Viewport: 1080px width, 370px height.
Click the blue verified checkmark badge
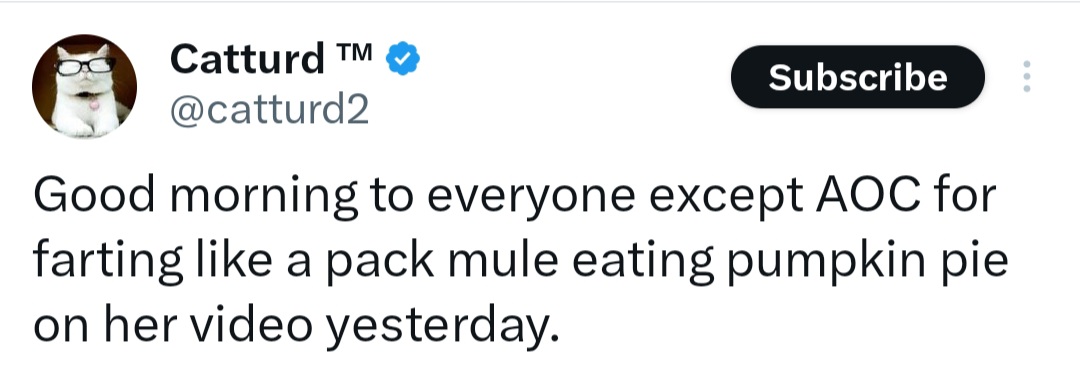tap(404, 59)
